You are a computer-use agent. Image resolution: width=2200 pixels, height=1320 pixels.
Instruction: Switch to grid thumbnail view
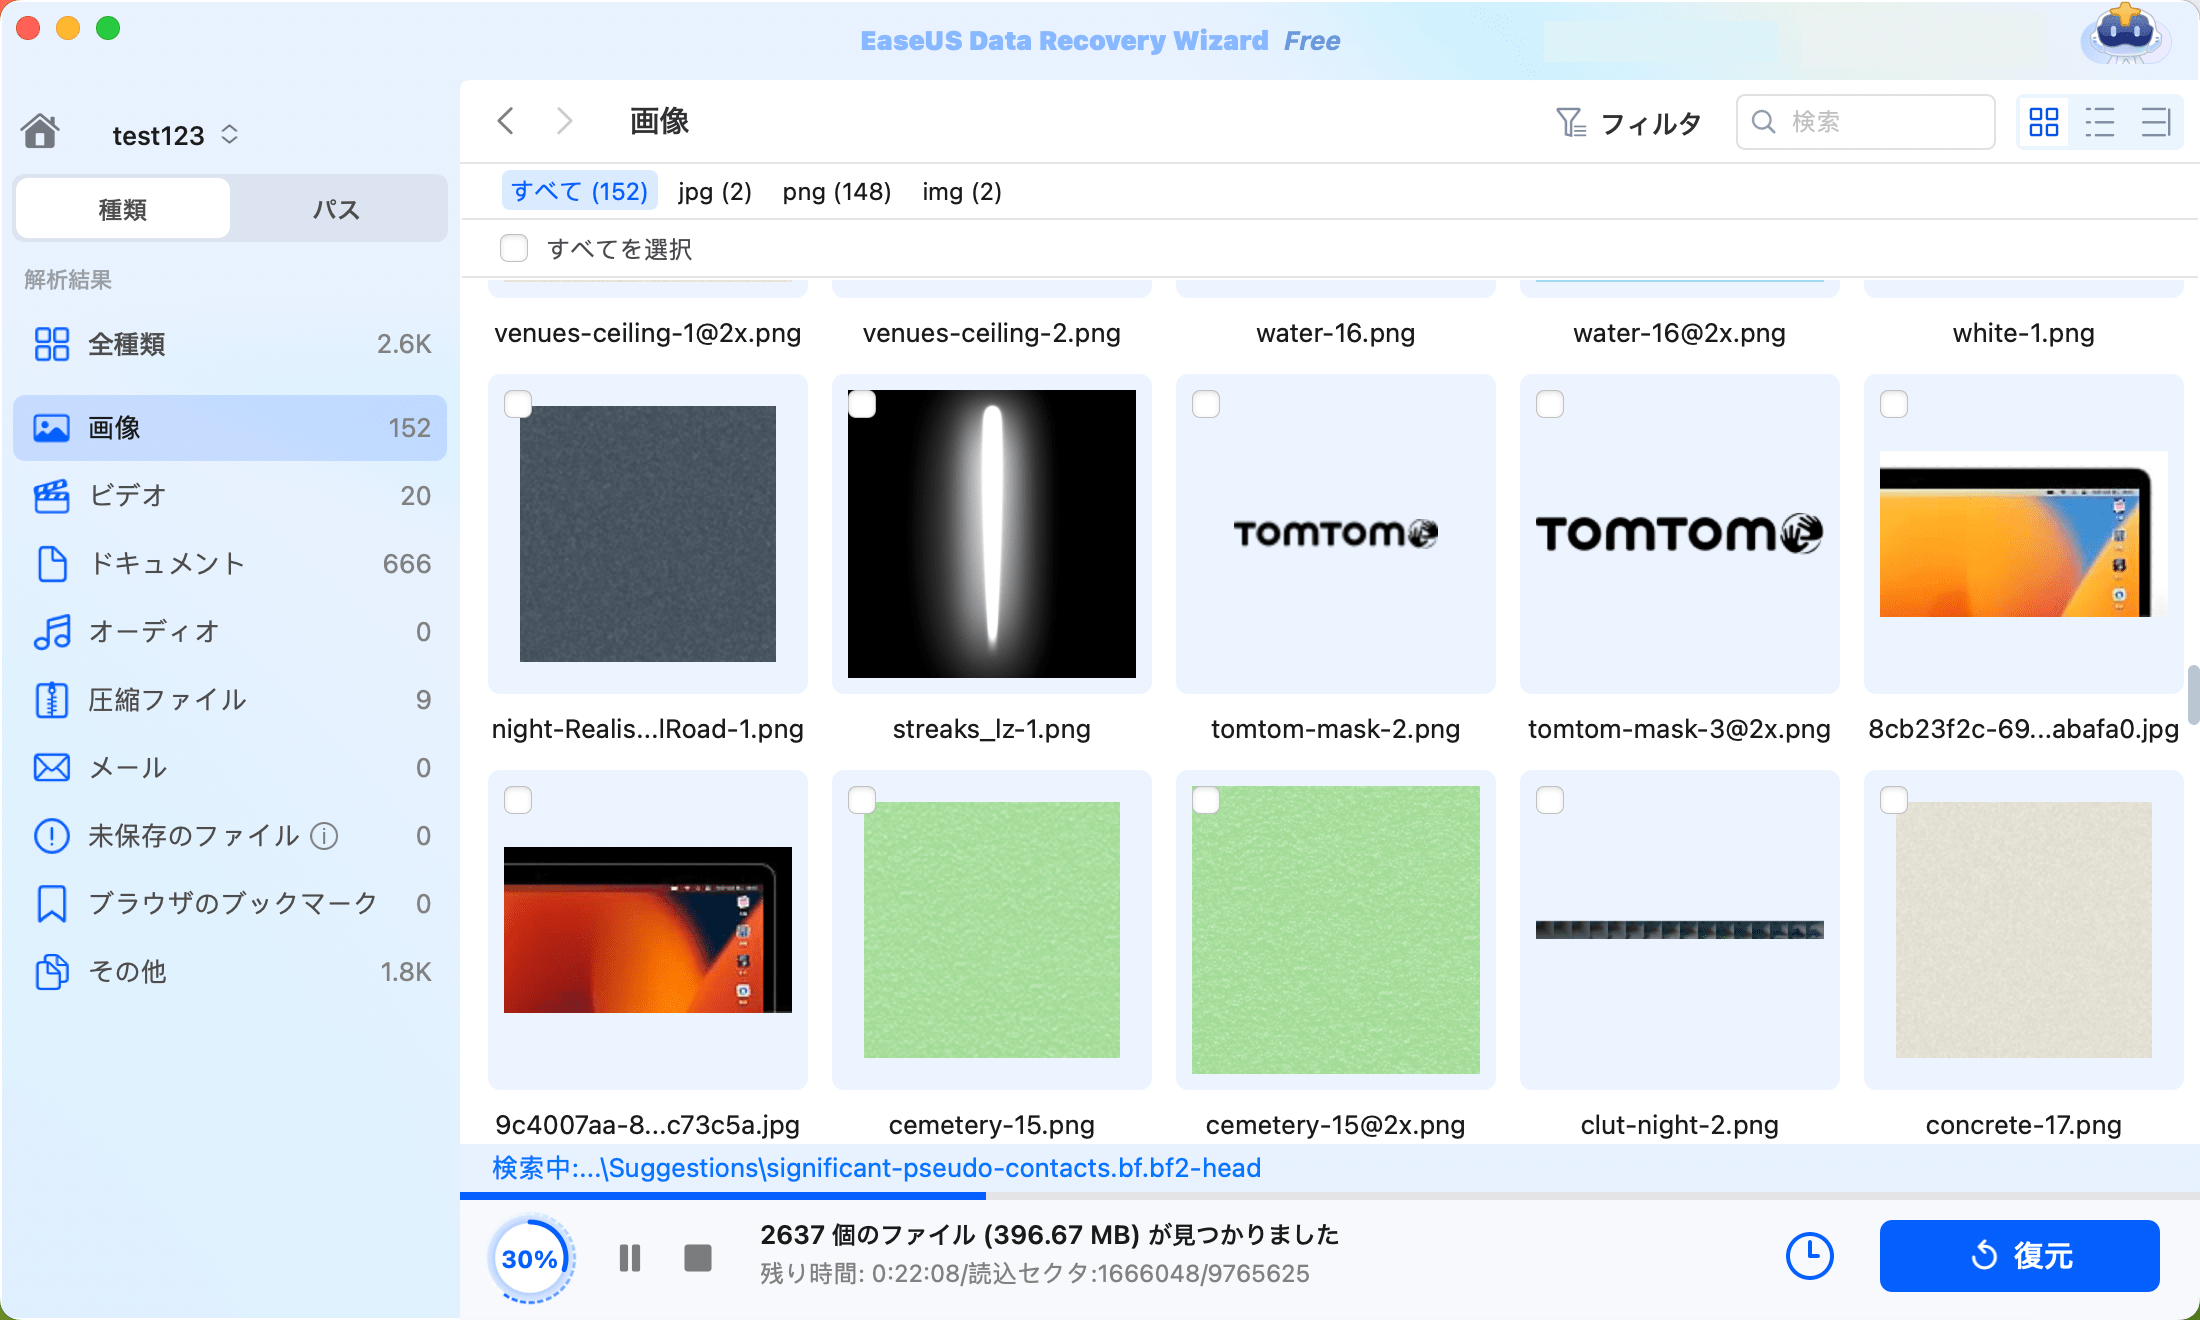click(2043, 122)
